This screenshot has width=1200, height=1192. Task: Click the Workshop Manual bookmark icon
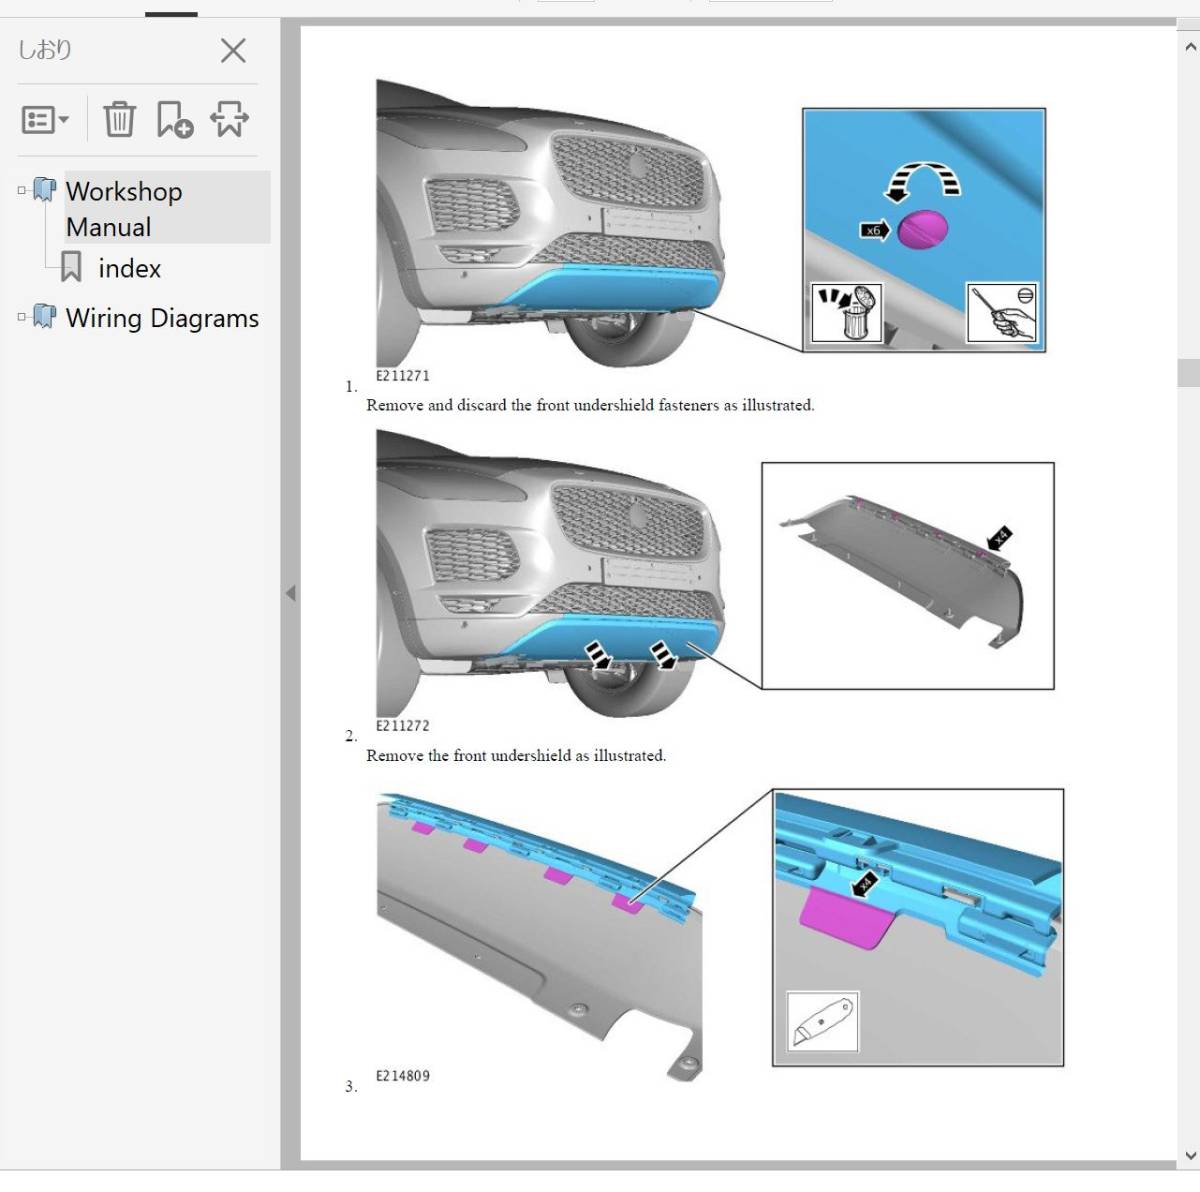44,189
